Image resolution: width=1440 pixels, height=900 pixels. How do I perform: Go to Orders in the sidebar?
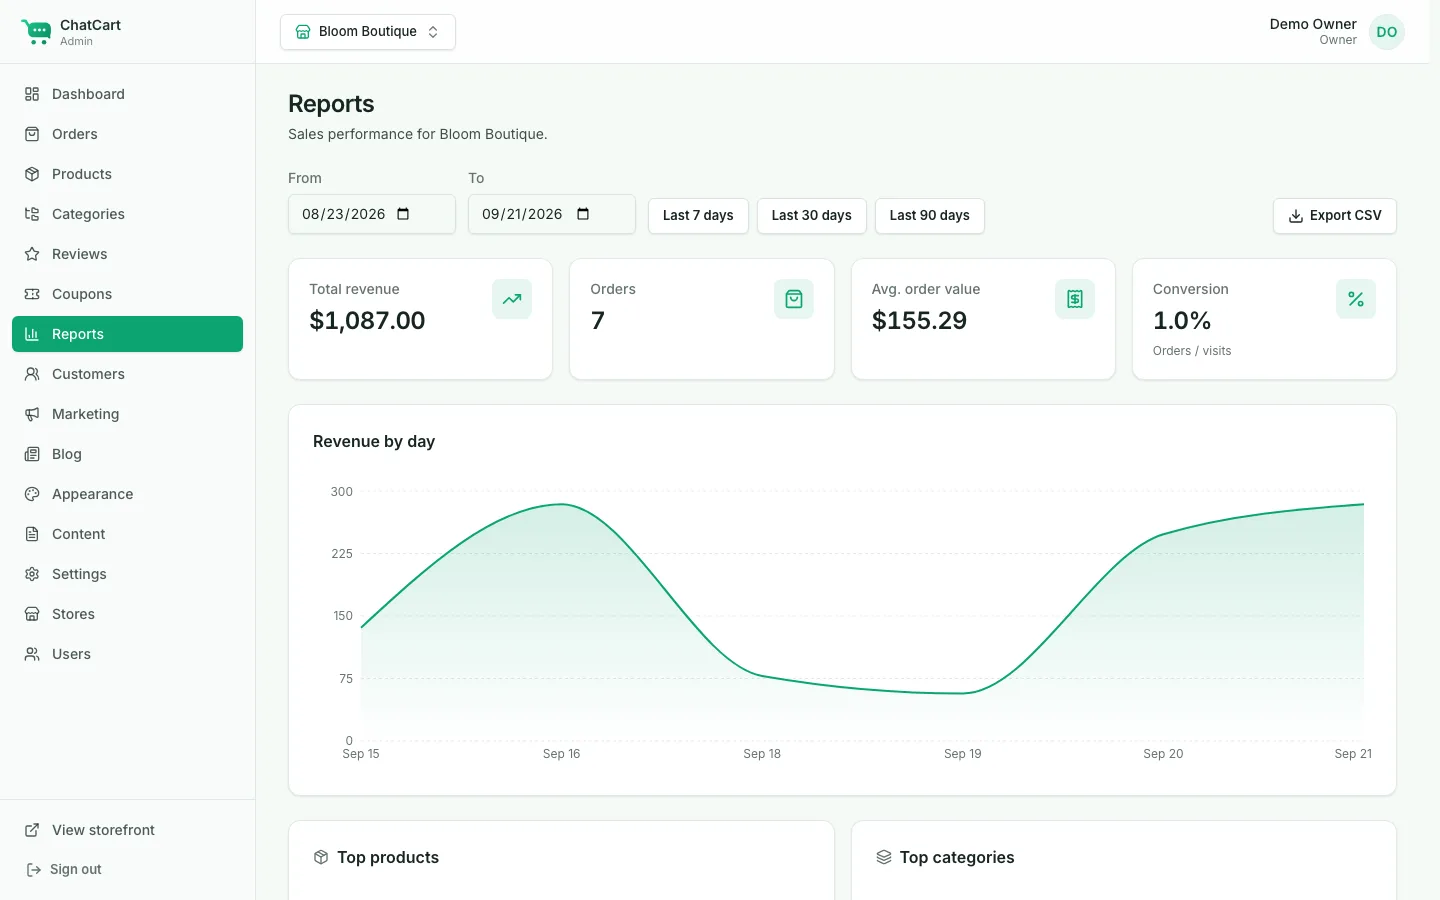coord(127,134)
